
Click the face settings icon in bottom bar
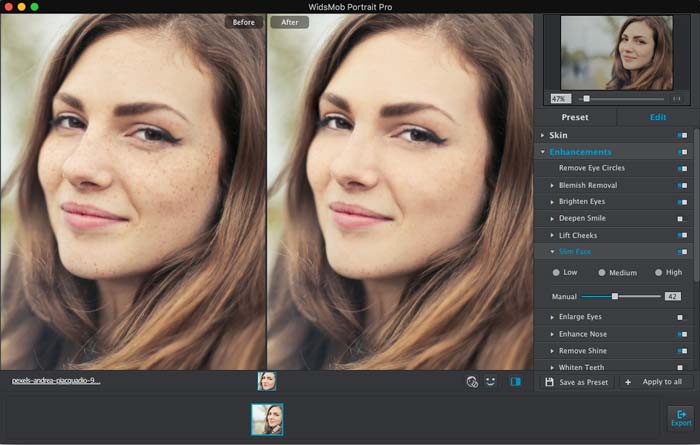tap(471, 381)
